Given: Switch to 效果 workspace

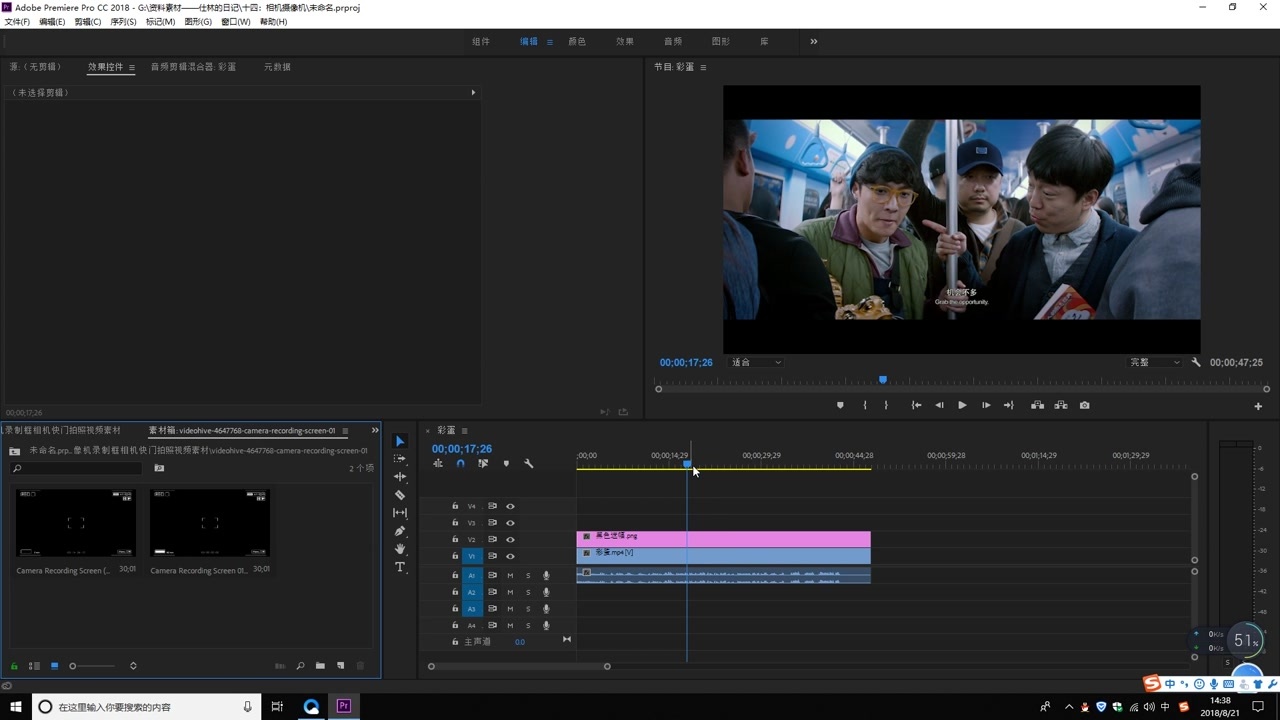Looking at the screenshot, I should [625, 41].
